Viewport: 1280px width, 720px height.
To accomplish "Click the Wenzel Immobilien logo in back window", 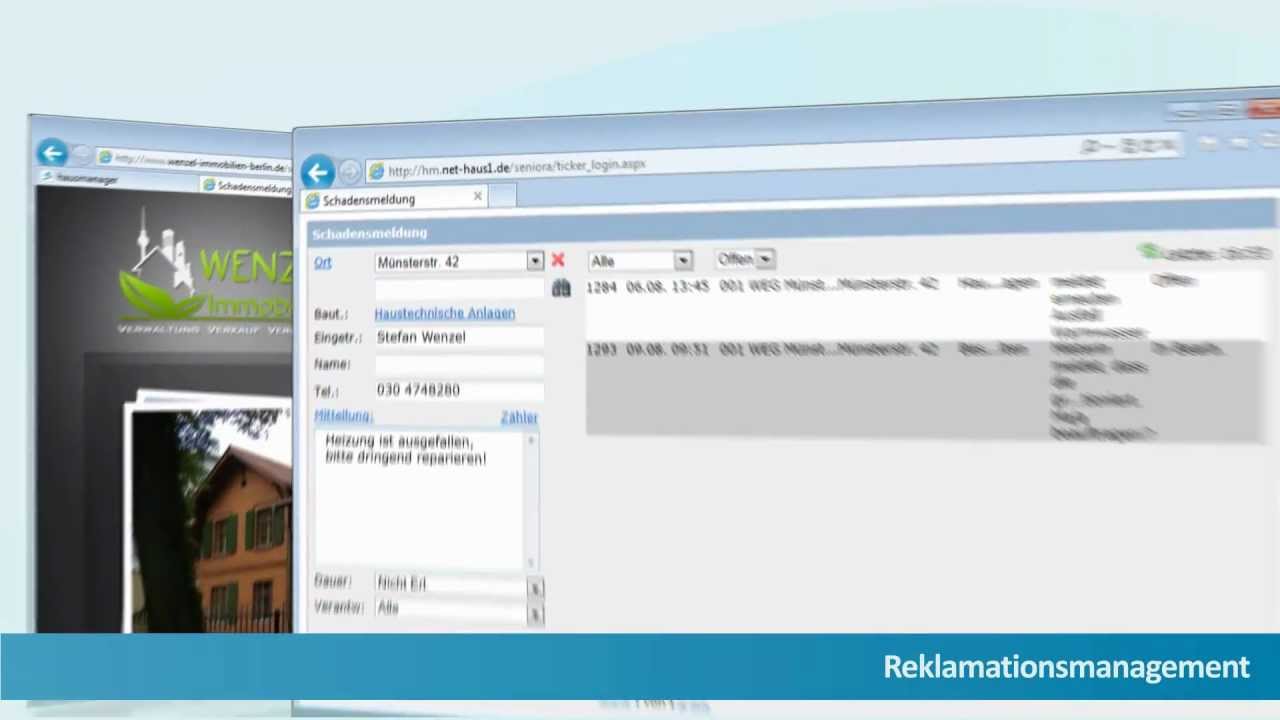I will click(205, 273).
